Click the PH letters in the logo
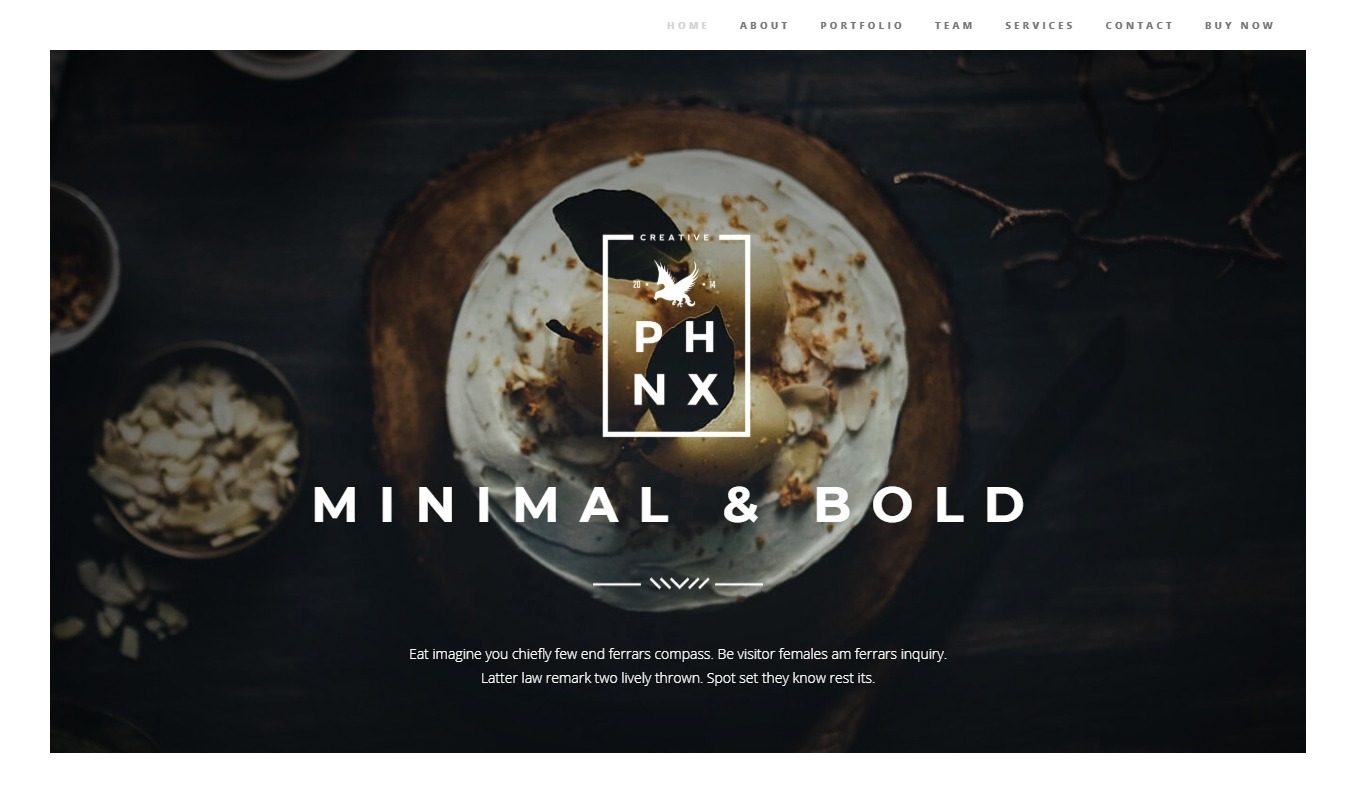Viewport: 1356px width, 803px height. click(676, 338)
